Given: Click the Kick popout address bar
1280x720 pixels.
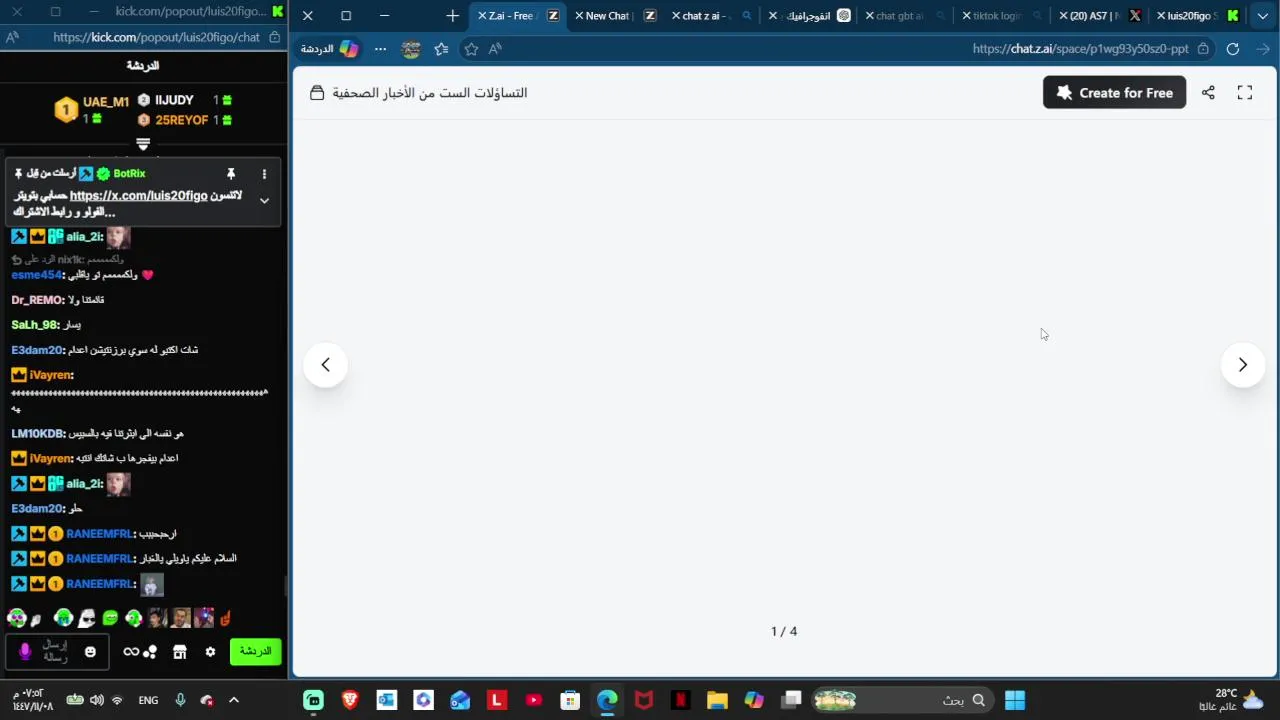Looking at the screenshot, I should click(156, 37).
